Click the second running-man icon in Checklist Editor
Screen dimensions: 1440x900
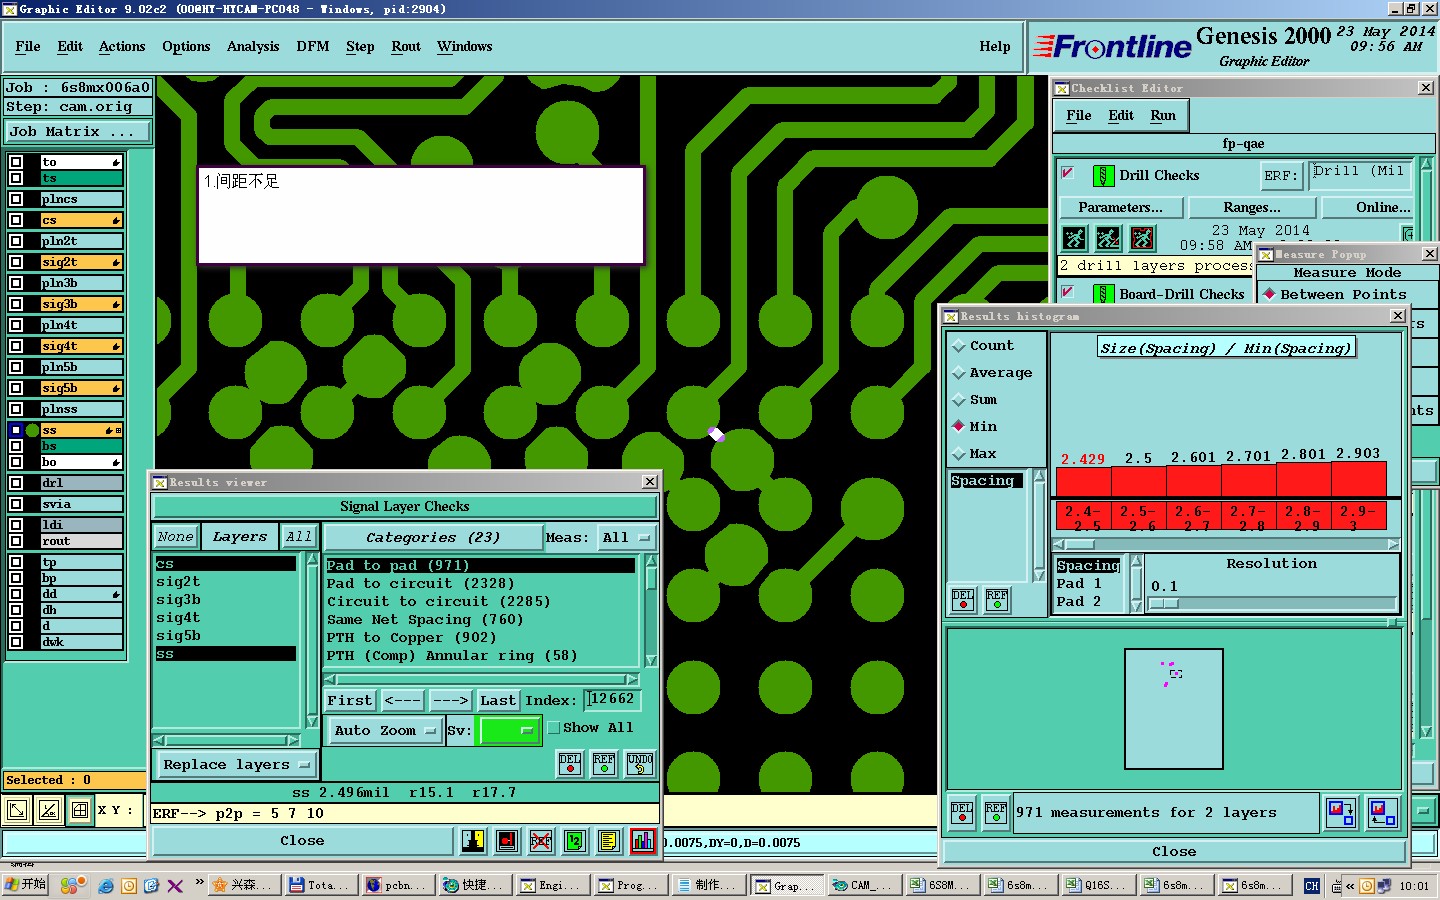[x=1108, y=238]
